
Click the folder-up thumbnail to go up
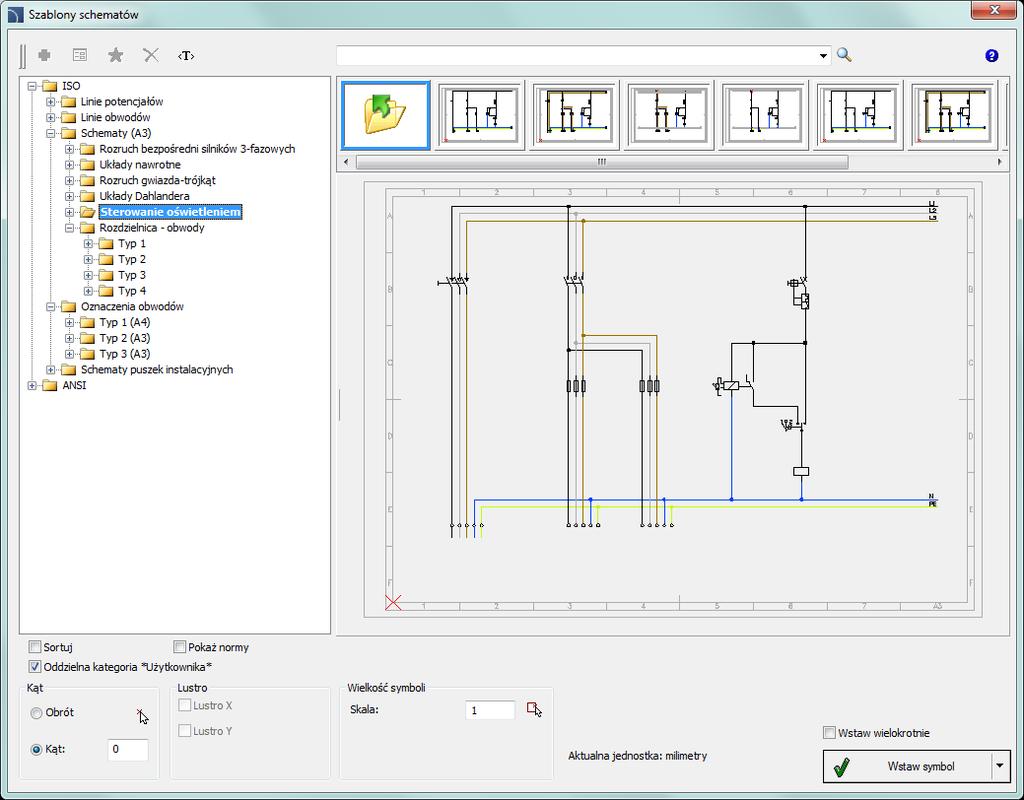(x=386, y=116)
